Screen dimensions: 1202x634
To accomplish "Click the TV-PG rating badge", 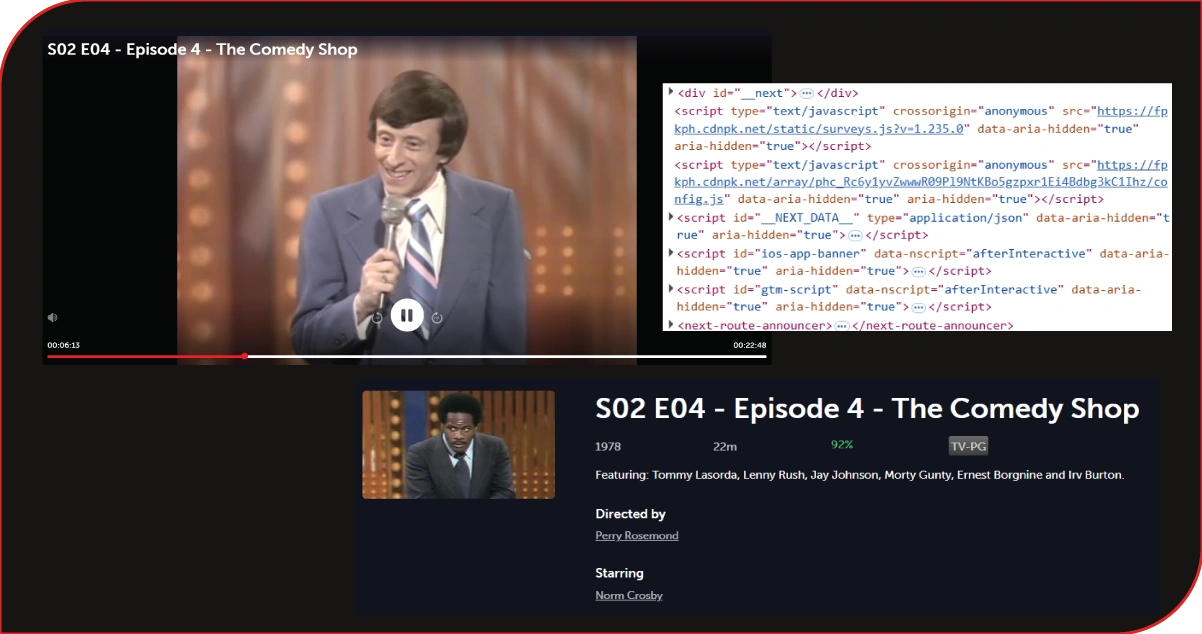I will pos(968,446).
